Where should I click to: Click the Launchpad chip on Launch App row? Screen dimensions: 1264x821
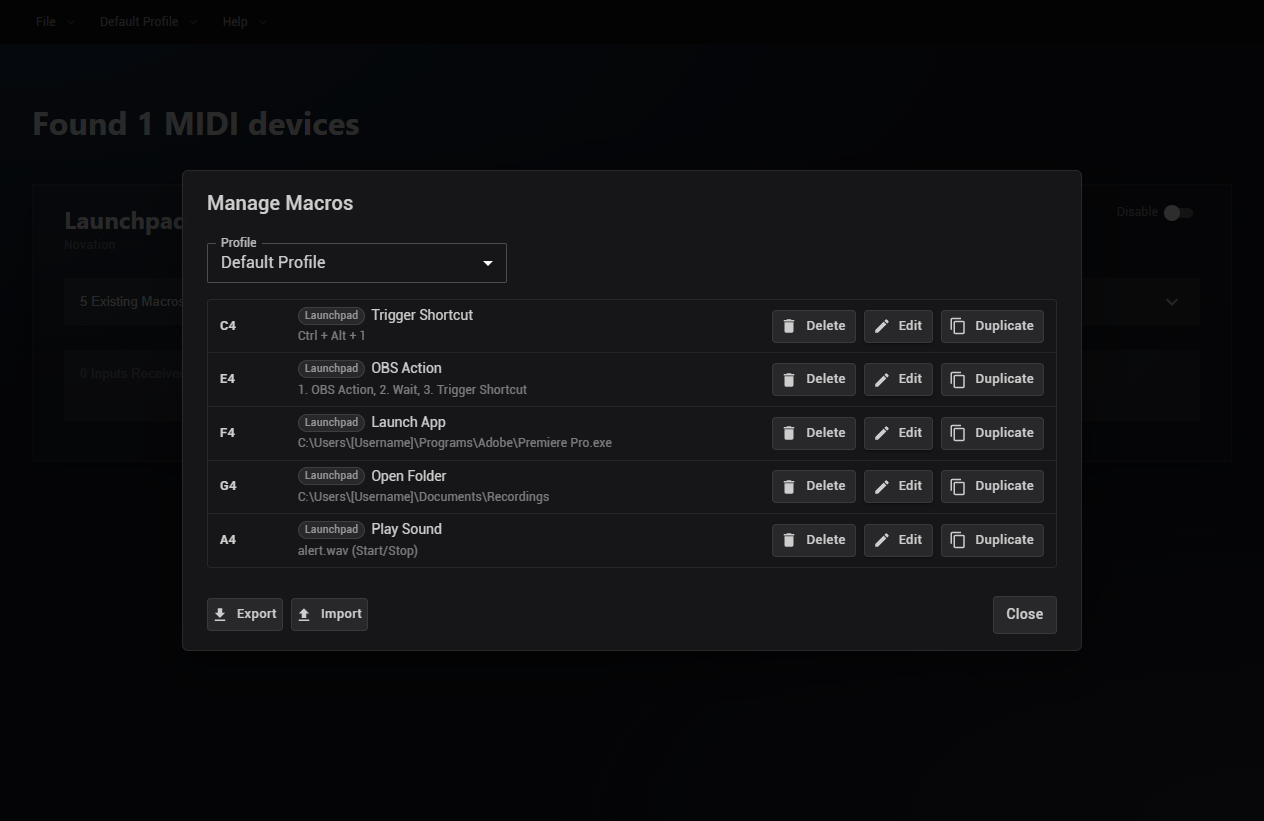[x=331, y=422]
